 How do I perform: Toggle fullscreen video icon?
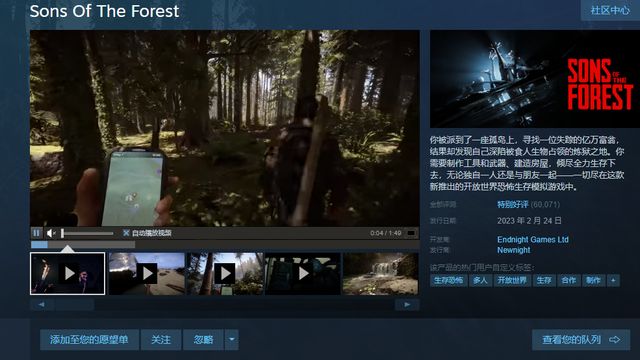(411, 233)
